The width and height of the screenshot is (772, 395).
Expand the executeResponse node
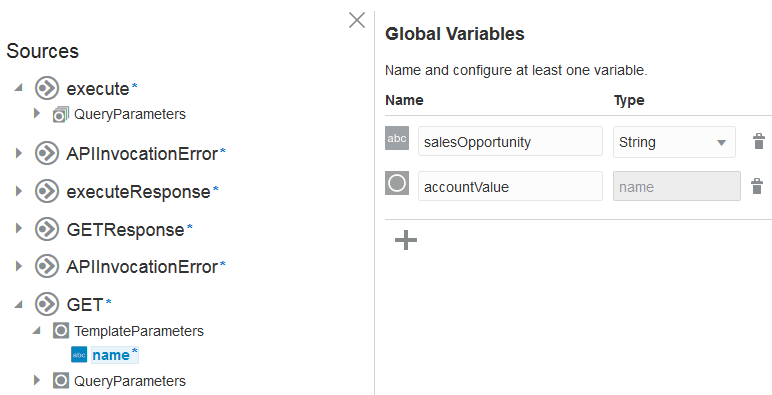click(x=19, y=191)
